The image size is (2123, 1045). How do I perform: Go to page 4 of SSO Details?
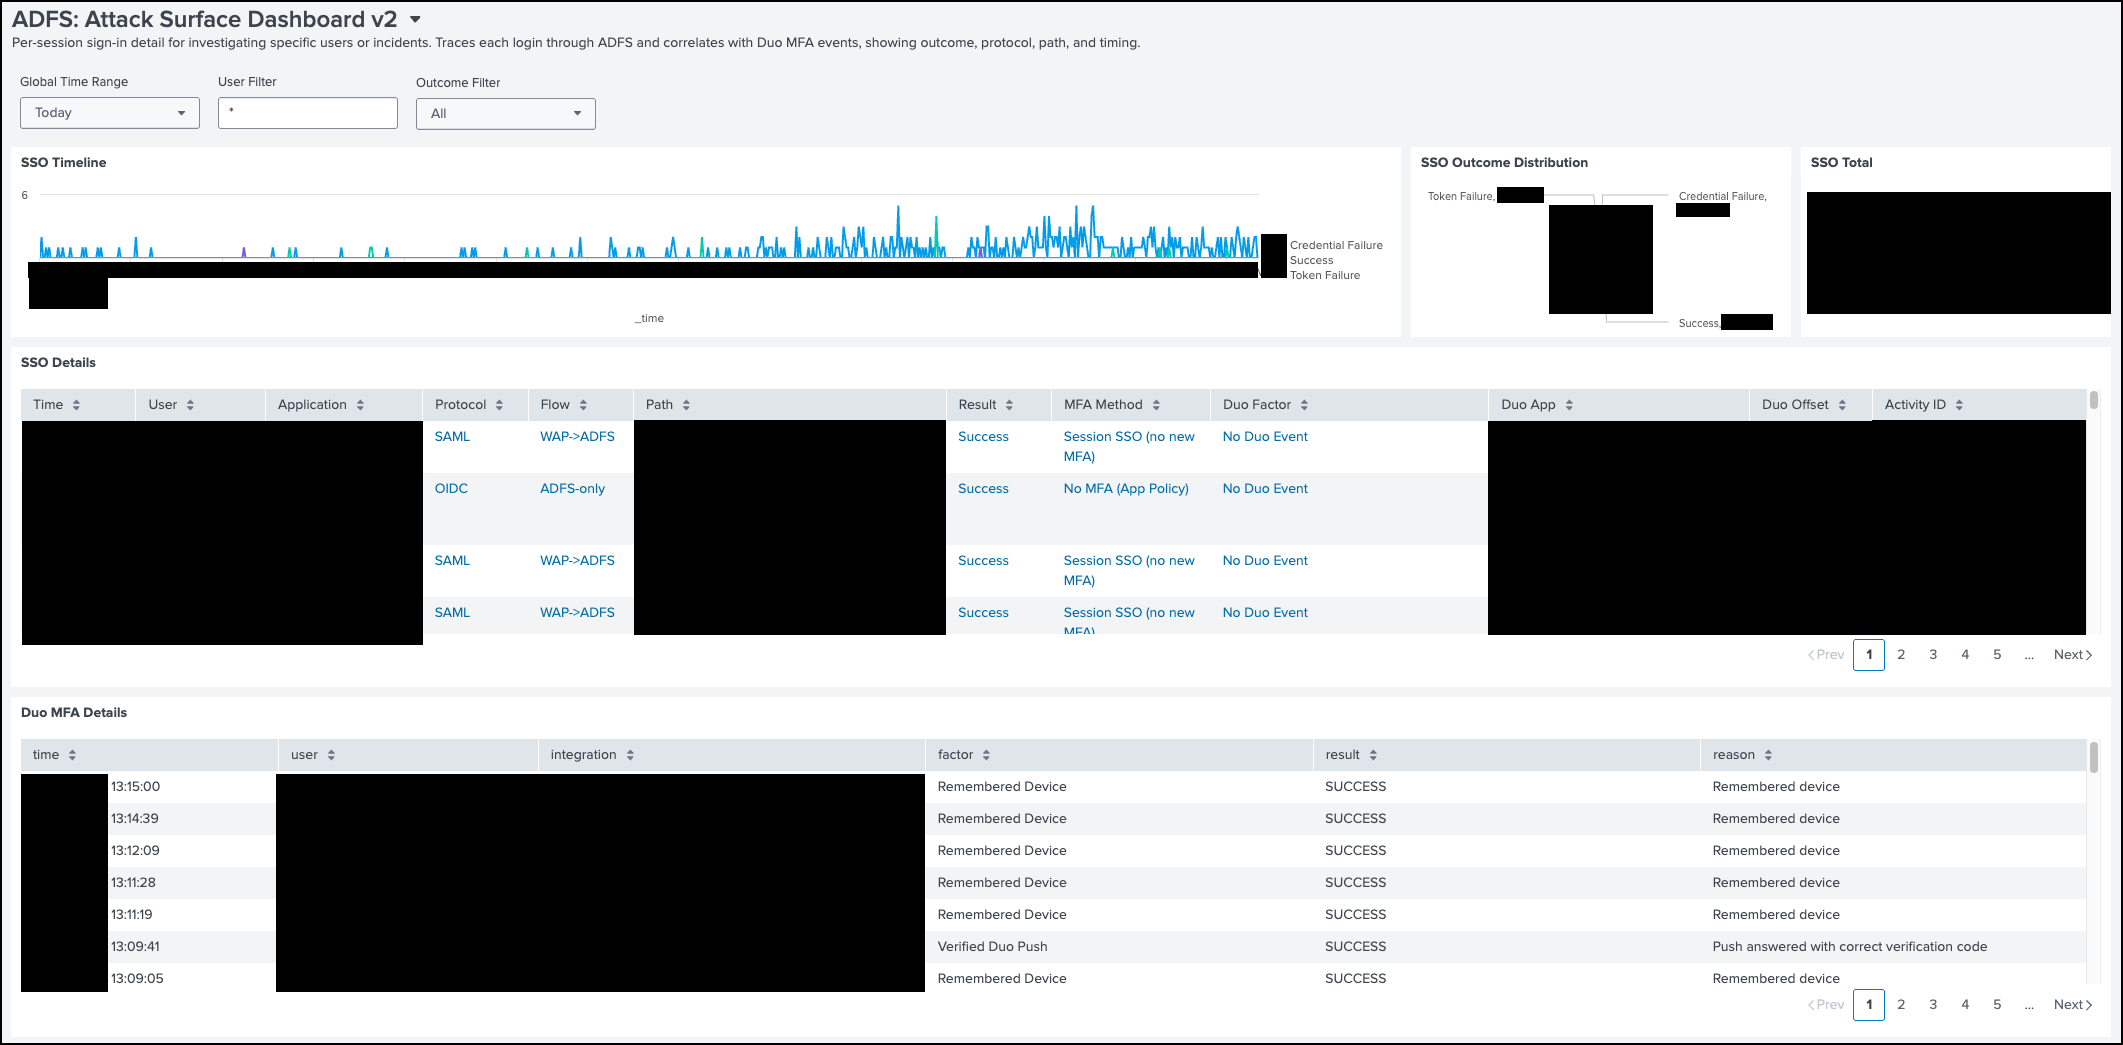tap(1965, 655)
